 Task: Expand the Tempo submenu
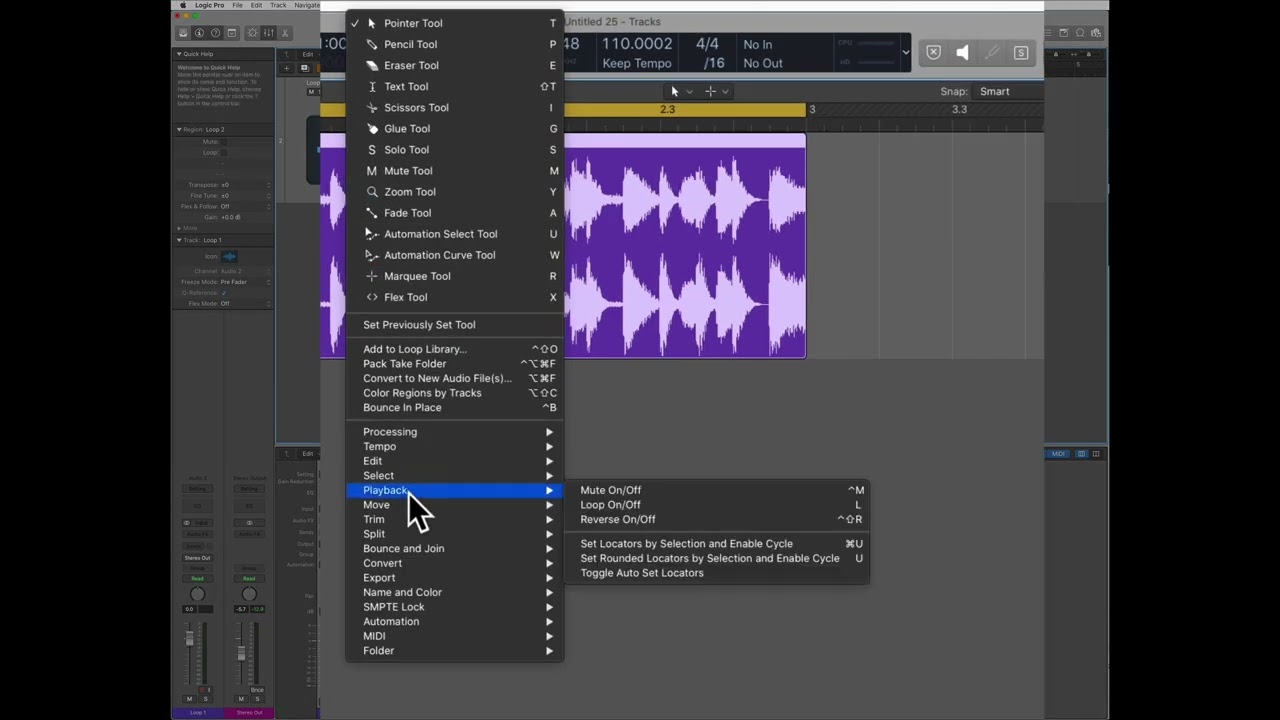(454, 447)
